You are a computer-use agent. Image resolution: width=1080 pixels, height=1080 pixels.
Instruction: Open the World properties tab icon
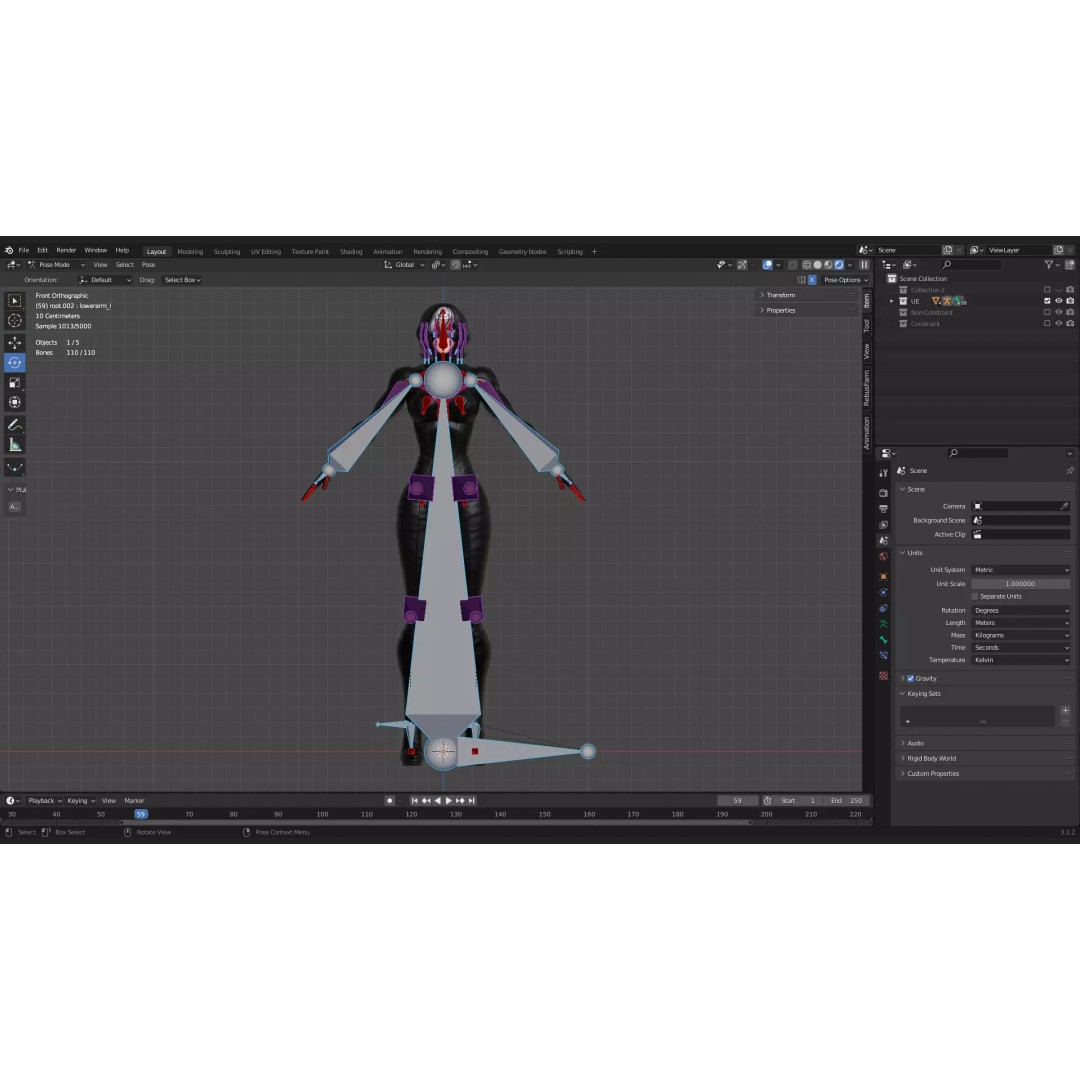(x=884, y=557)
